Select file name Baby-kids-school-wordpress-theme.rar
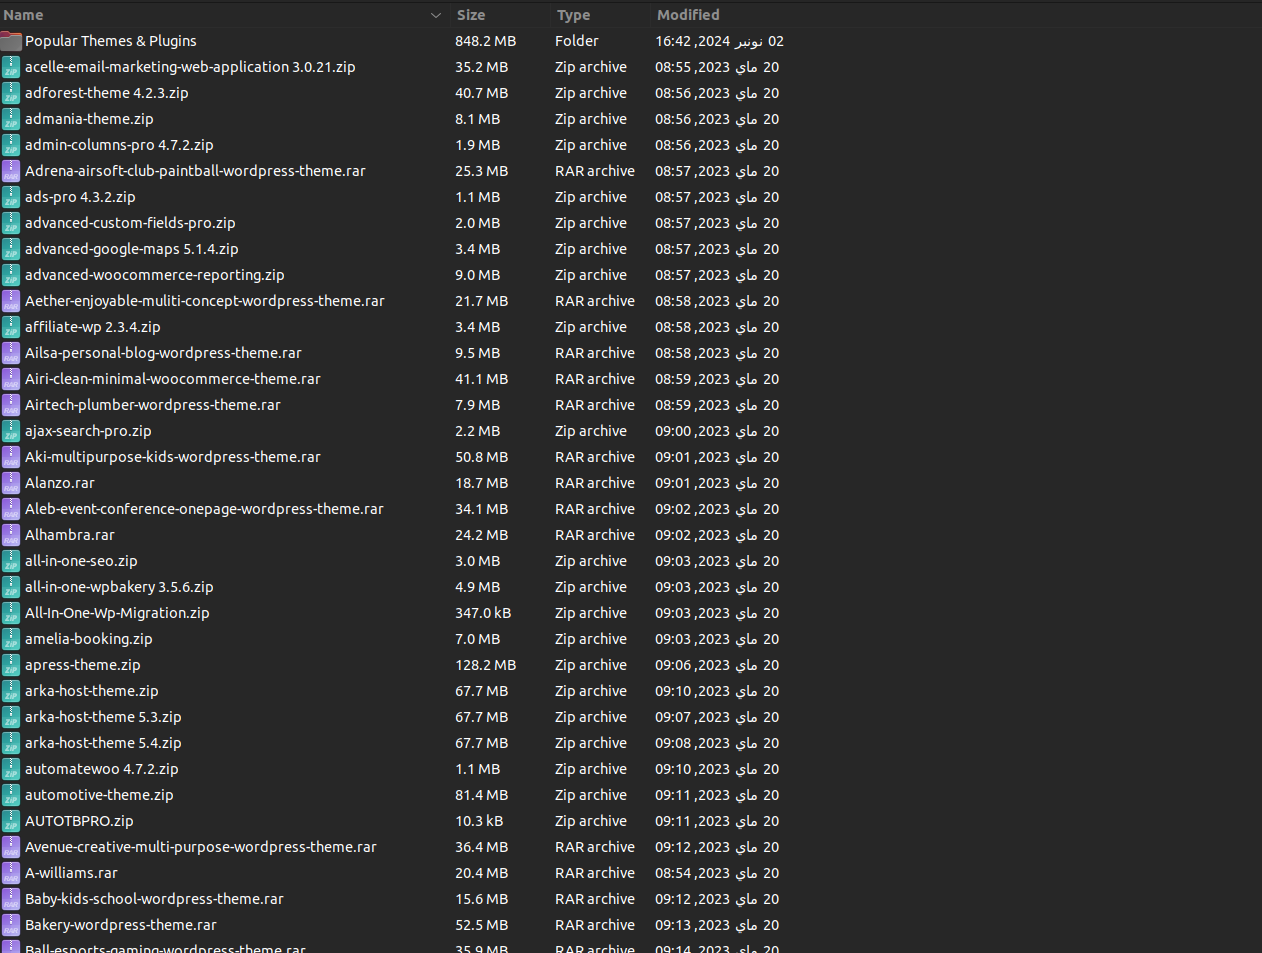1262x953 pixels. (154, 899)
